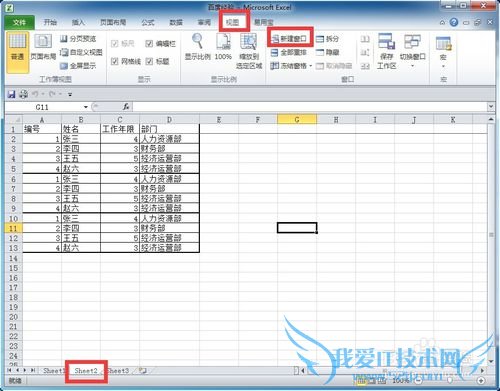Click Synchronous Scrolling icon
Viewport: 500px width, 391px height.
(365, 52)
